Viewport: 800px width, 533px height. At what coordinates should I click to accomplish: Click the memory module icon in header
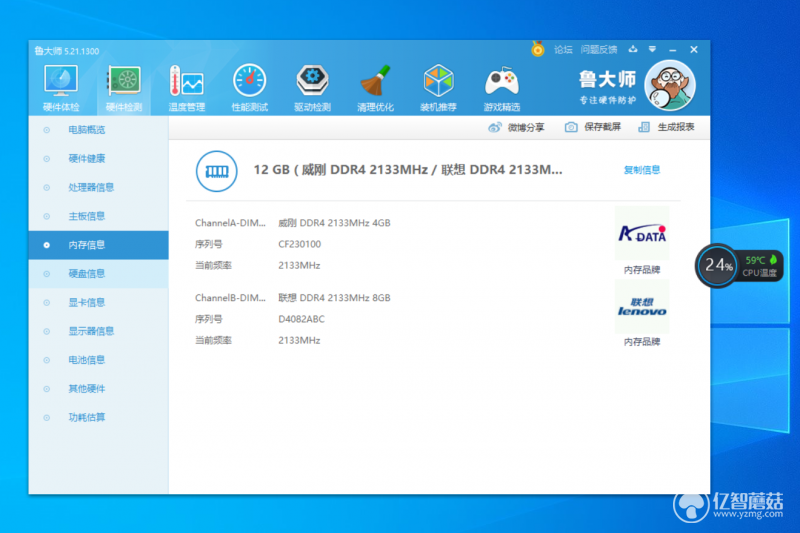pos(216,171)
